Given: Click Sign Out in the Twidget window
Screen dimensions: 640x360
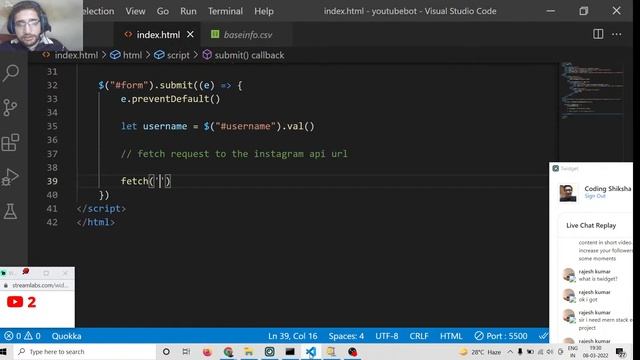Looking at the screenshot, I should pos(595,196).
